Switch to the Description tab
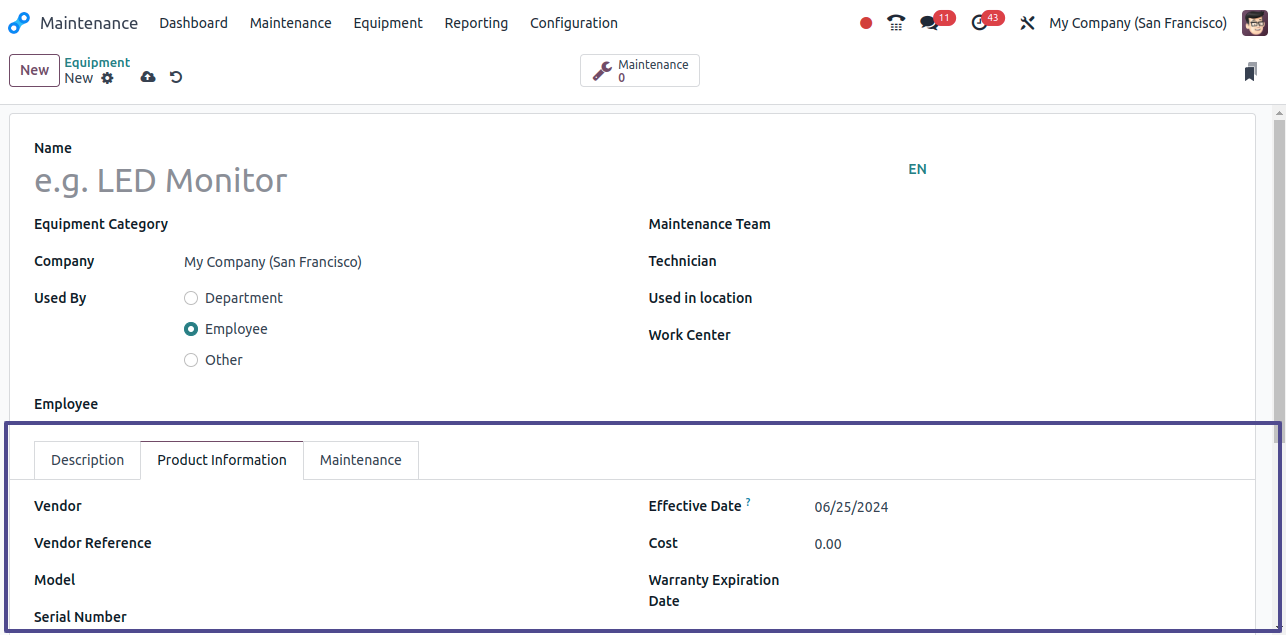This screenshot has width=1286, height=635. click(88, 460)
